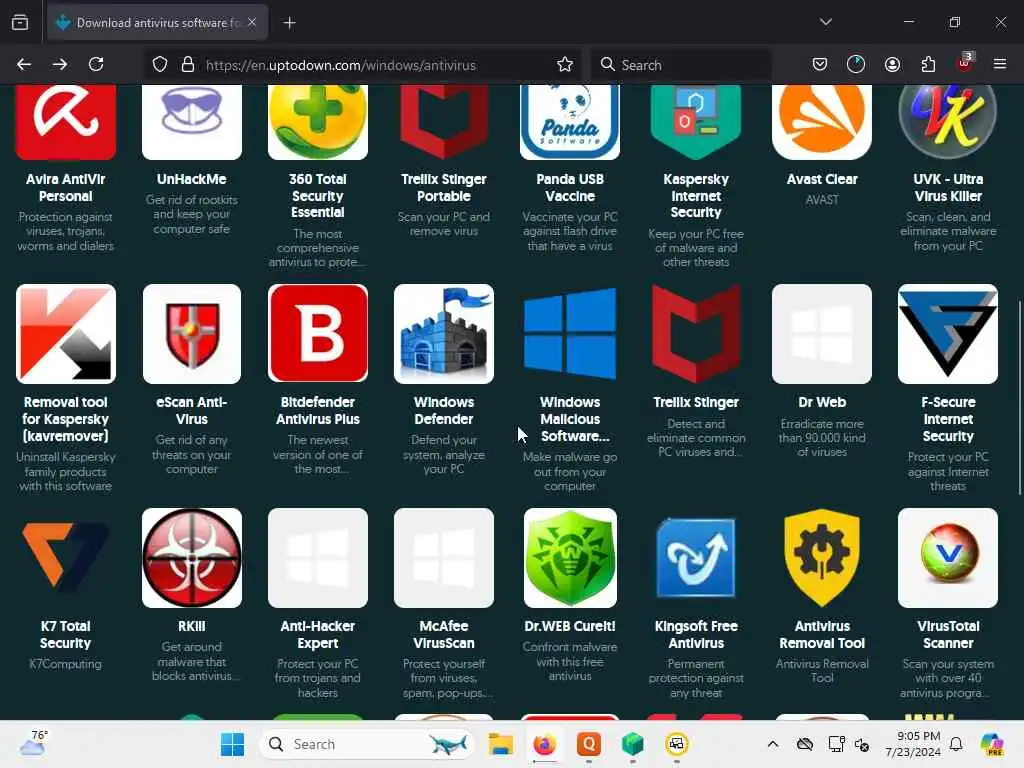Show hidden system tray icons
The height and width of the screenshot is (768, 1024).
[x=773, y=744]
